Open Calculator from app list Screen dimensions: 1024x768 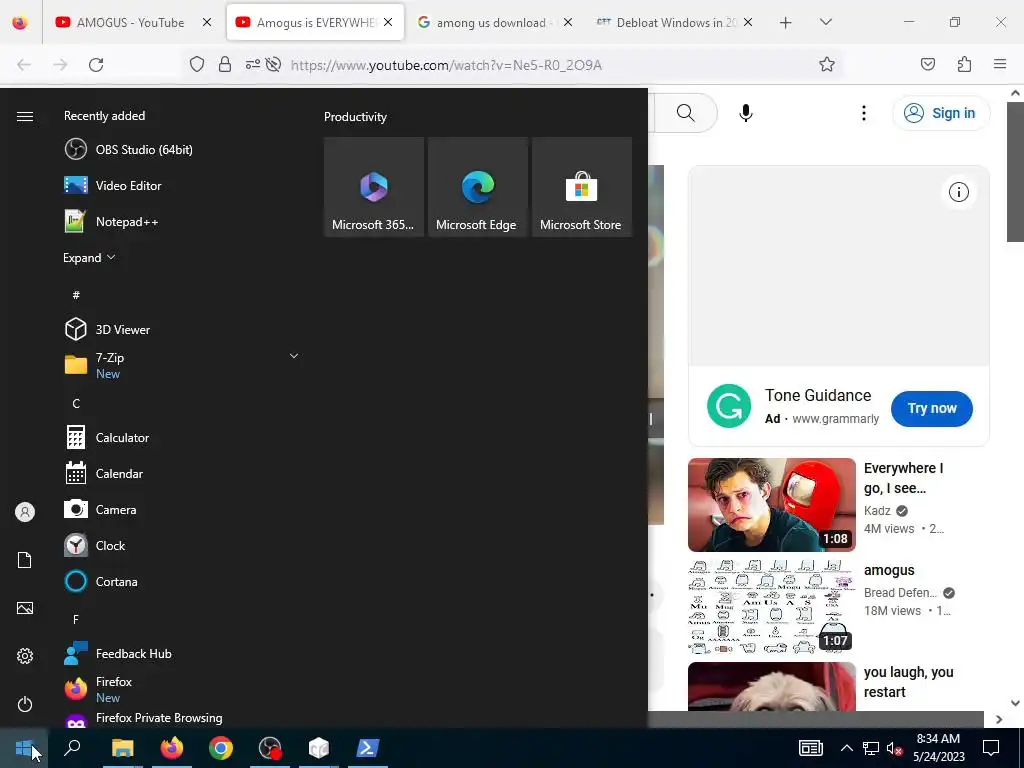coord(106,438)
